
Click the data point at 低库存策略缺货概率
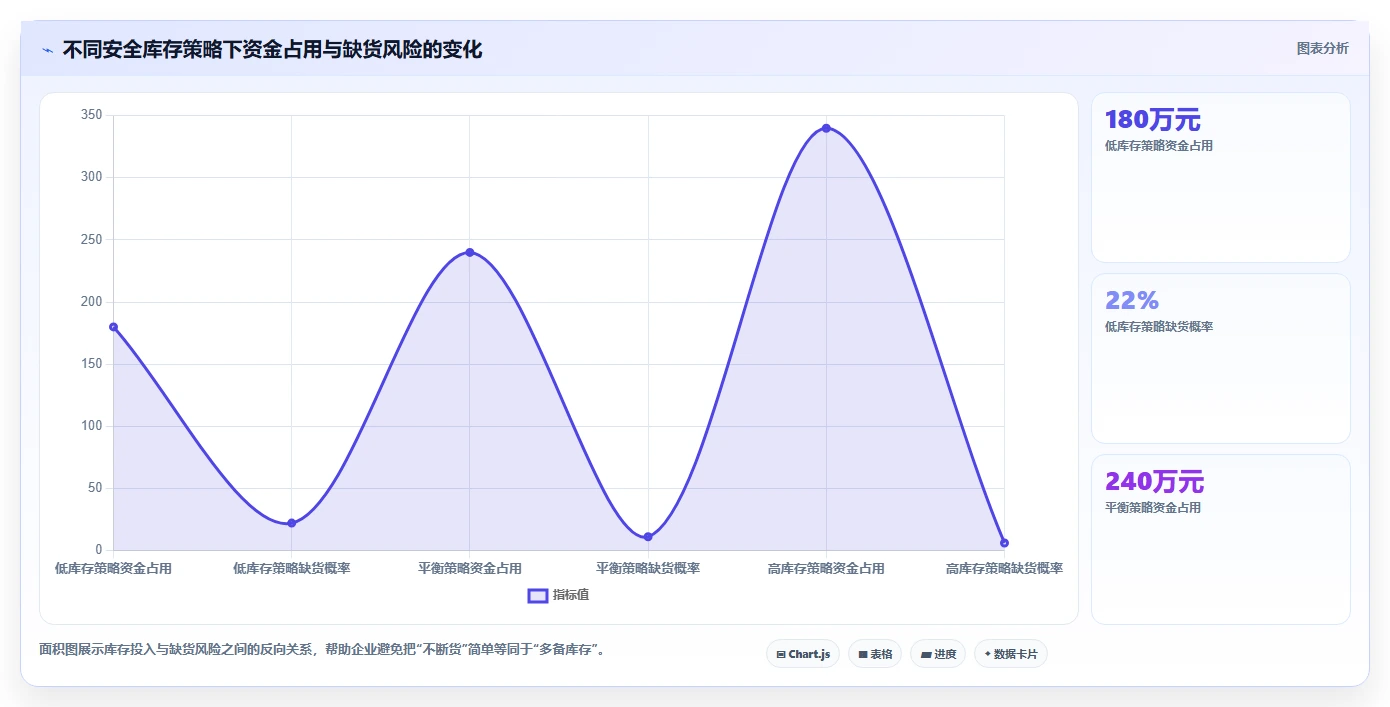click(291, 523)
